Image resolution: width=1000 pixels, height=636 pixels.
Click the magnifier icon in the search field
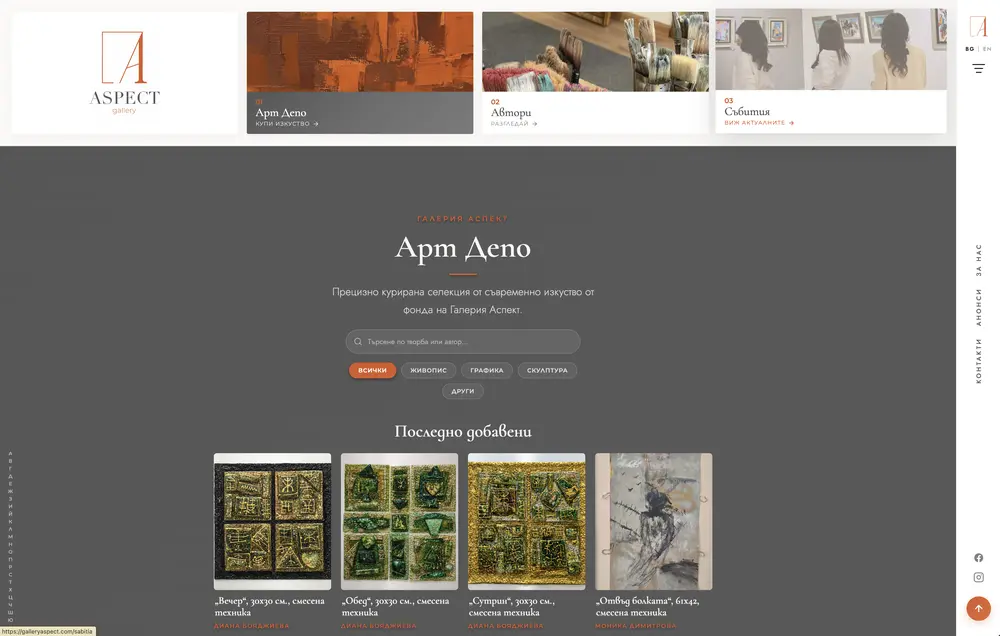coord(358,342)
